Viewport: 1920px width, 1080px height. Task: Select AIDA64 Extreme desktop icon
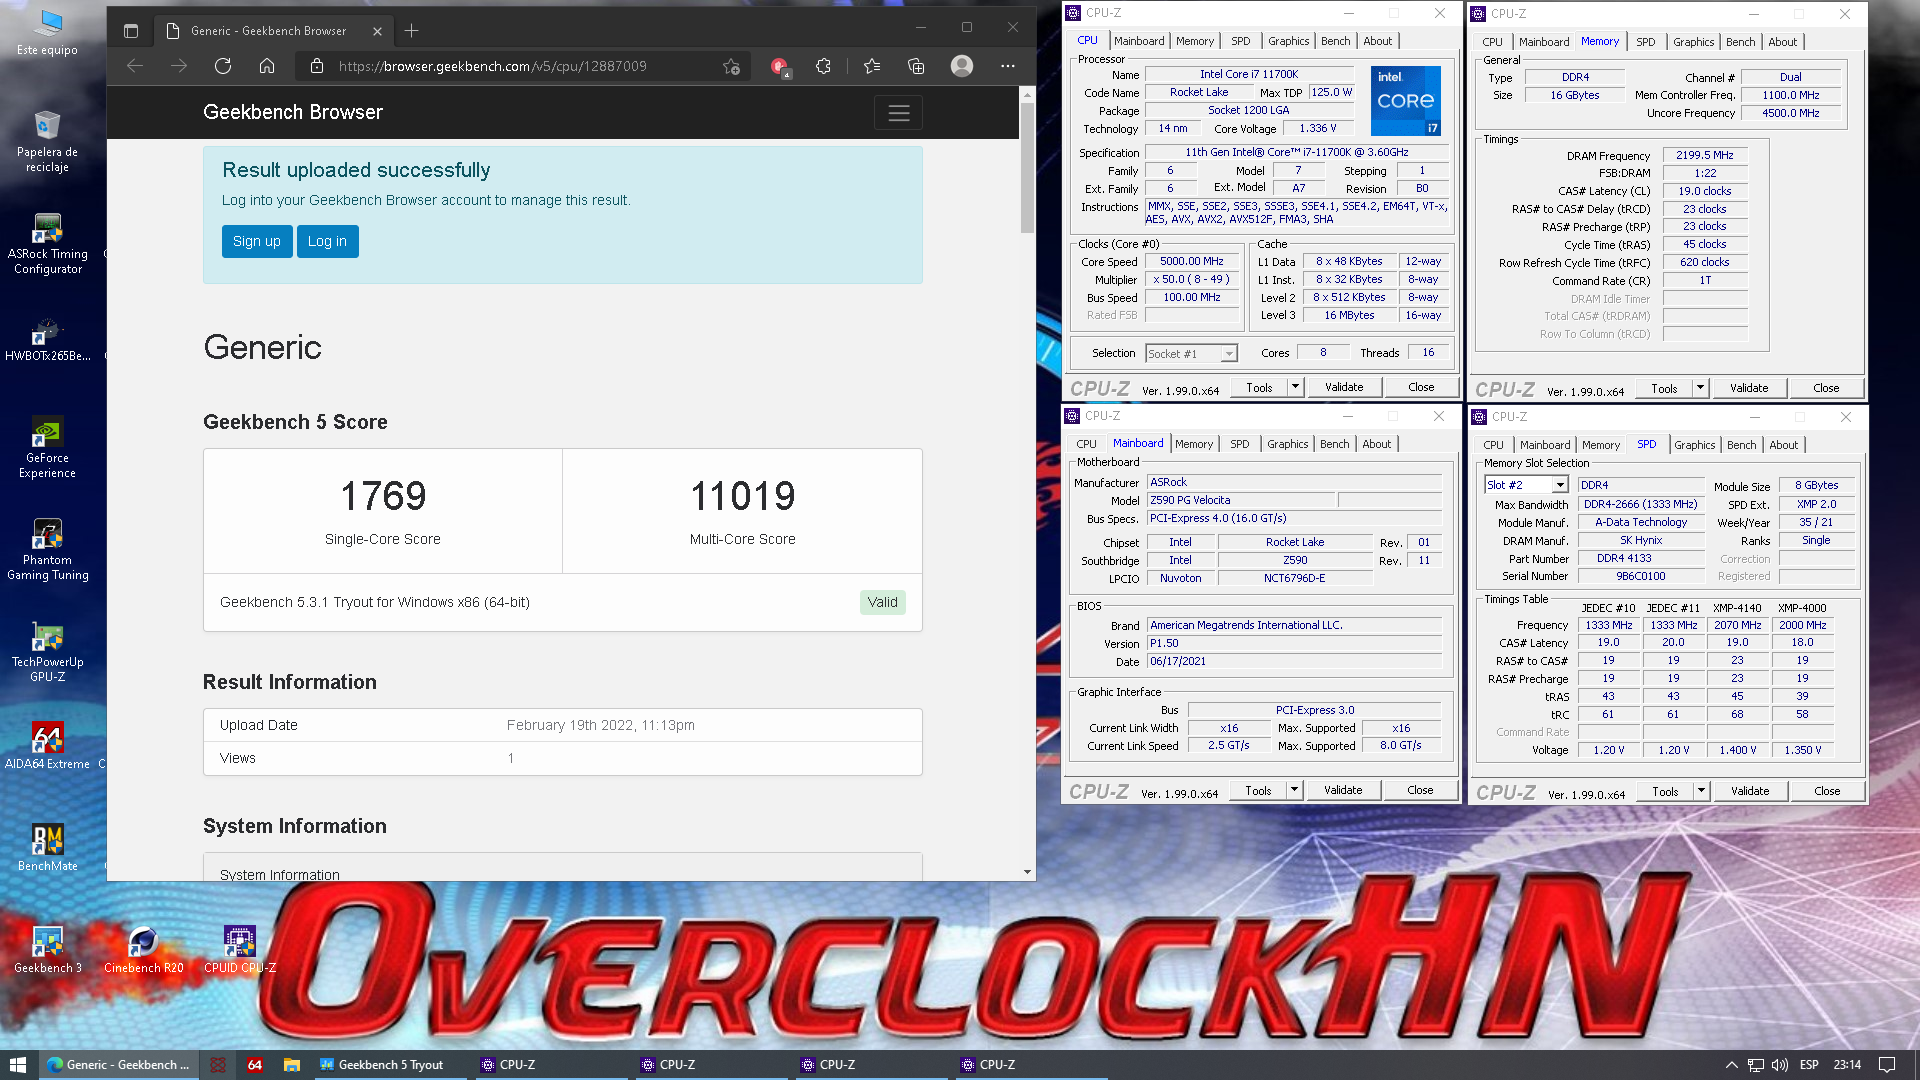[47, 746]
